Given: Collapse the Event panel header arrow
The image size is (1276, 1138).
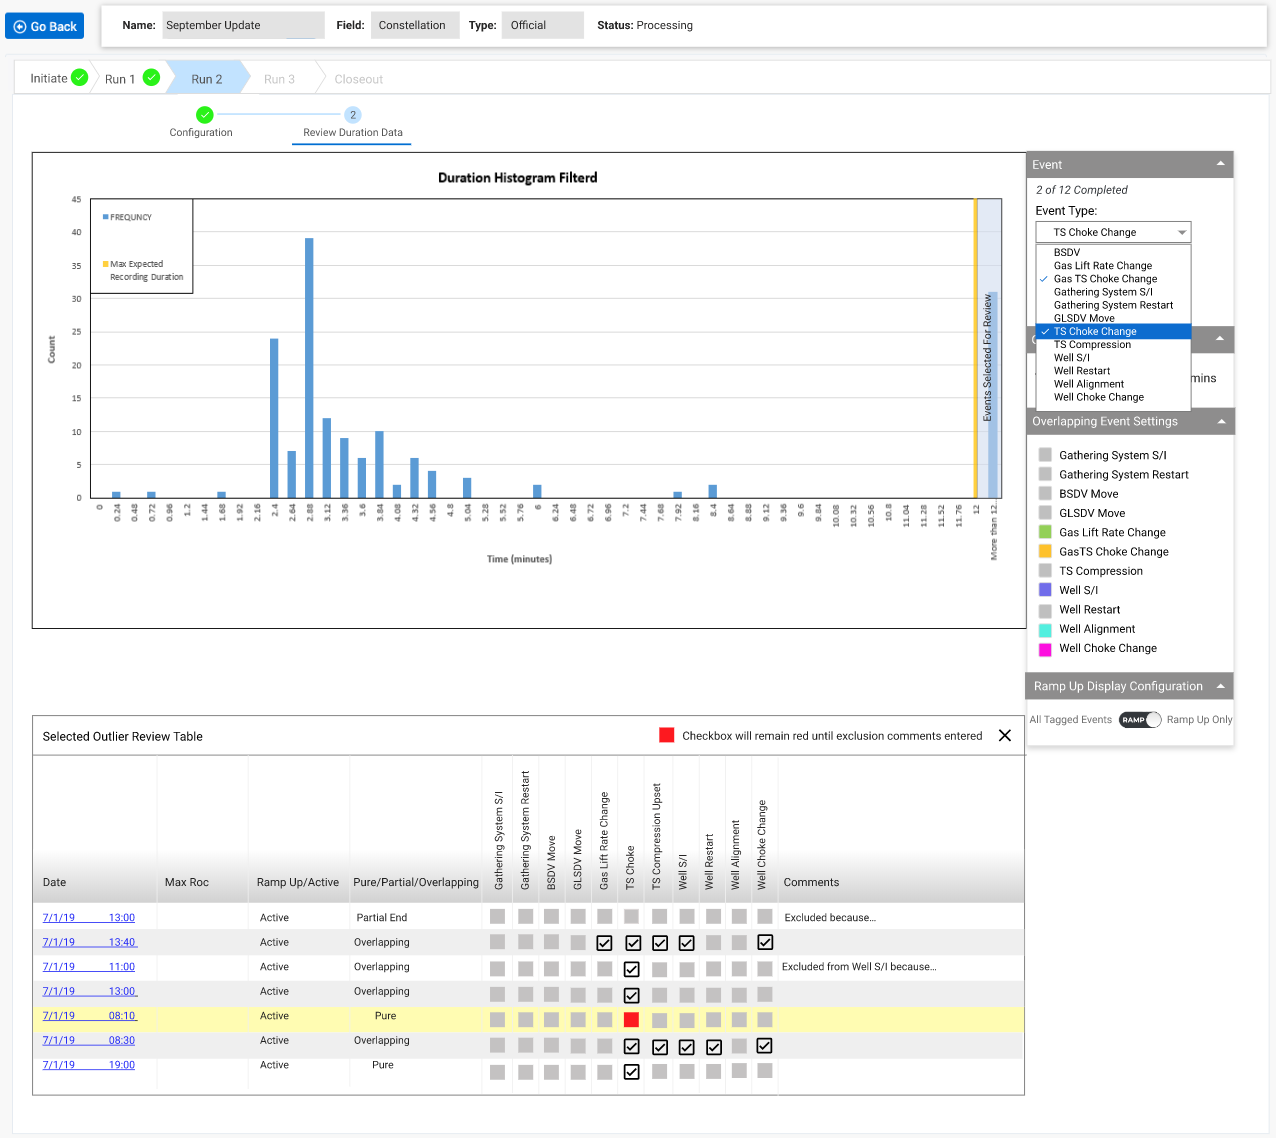Looking at the screenshot, I should [x=1220, y=164].
